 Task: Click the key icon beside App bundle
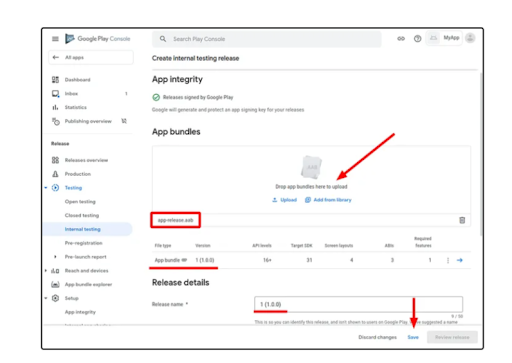[184, 260]
